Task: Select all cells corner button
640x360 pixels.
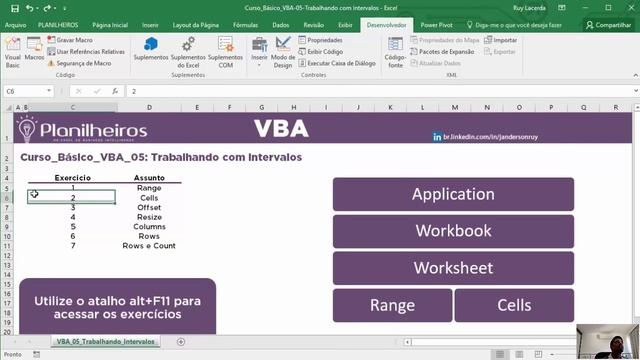Action: pyautogui.click(x=8, y=108)
